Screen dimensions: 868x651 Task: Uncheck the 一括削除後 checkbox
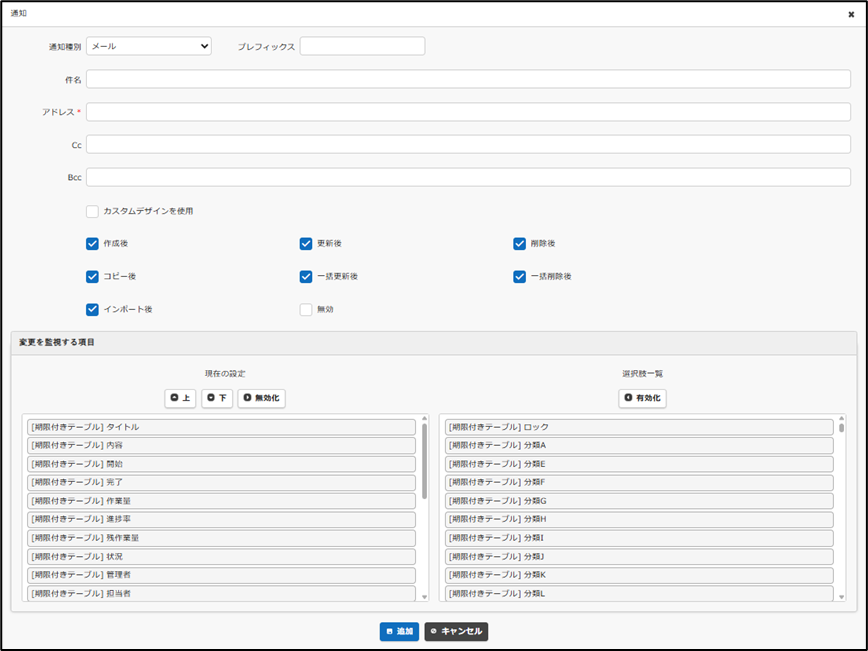click(x=520, y=276)
